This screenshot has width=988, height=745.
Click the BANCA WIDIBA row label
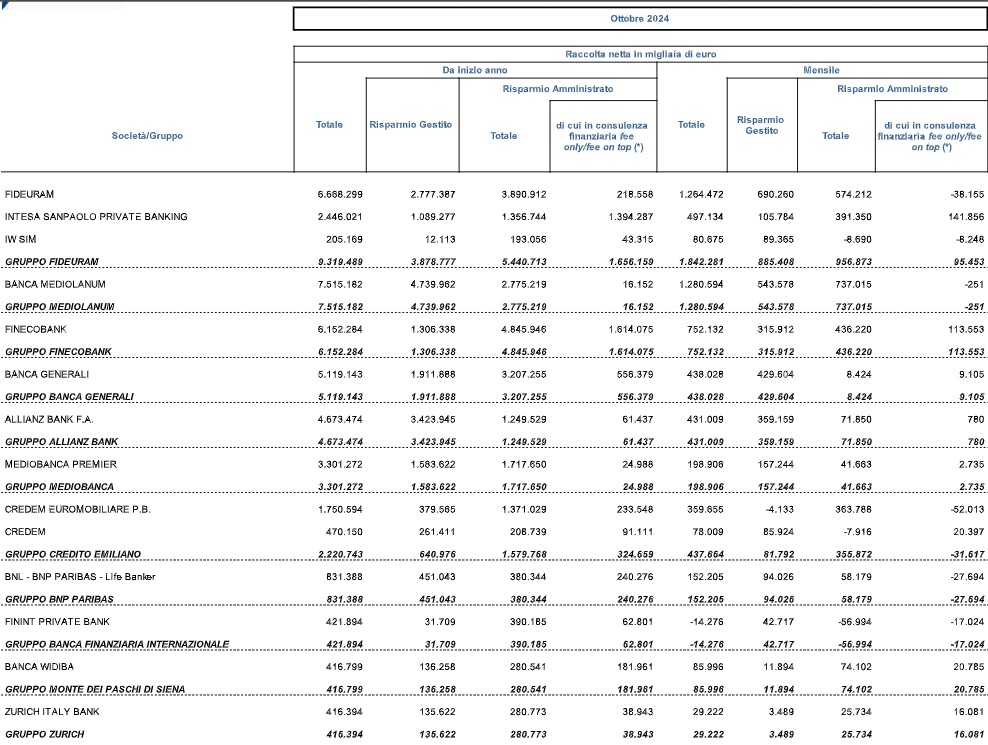tap(39, 667)
